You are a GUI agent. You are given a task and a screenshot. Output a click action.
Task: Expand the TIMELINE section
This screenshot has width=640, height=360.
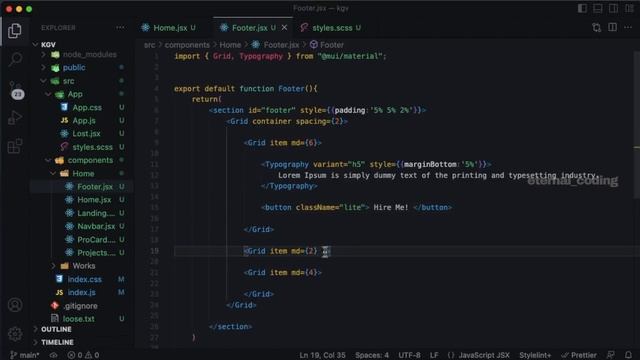click(57, 342)
